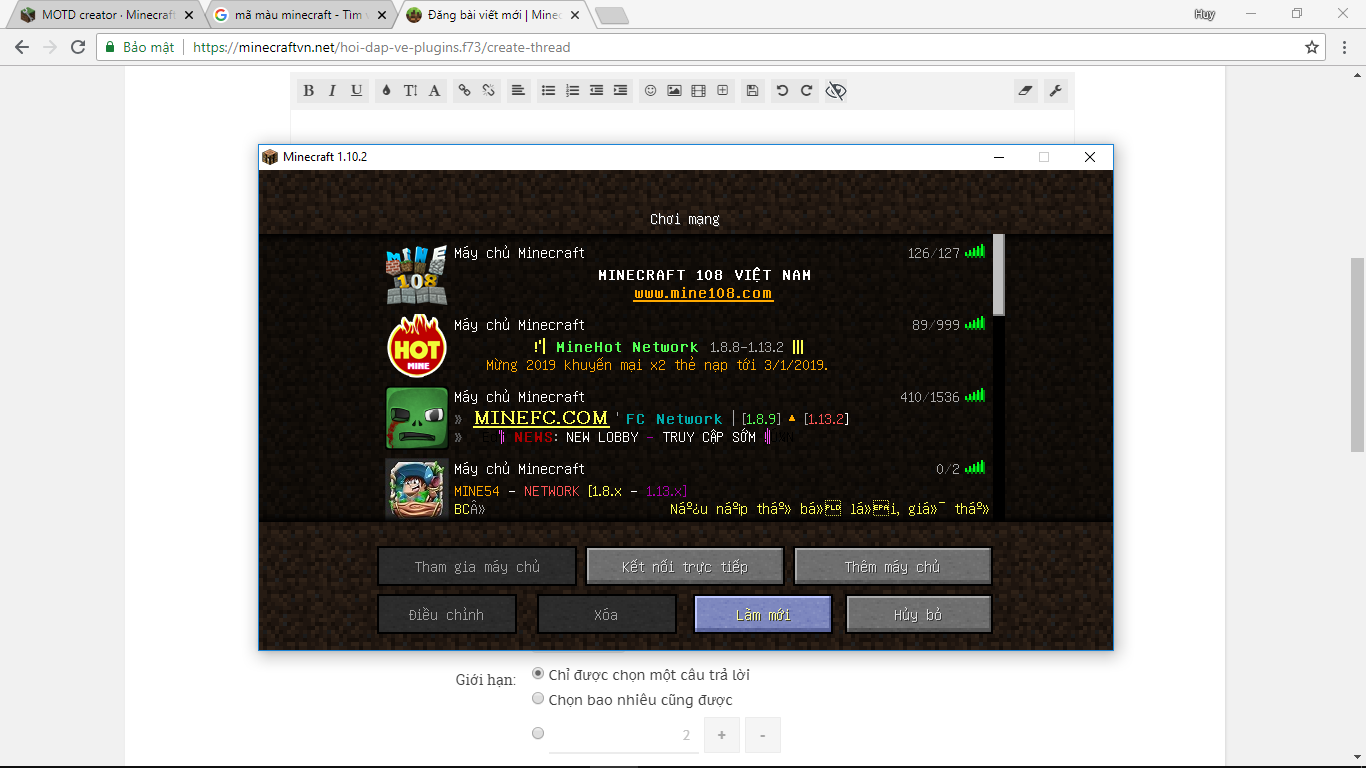The image size is (1366, 768).
Task: Bookmark this page with the star
Action: [1312, 47]
